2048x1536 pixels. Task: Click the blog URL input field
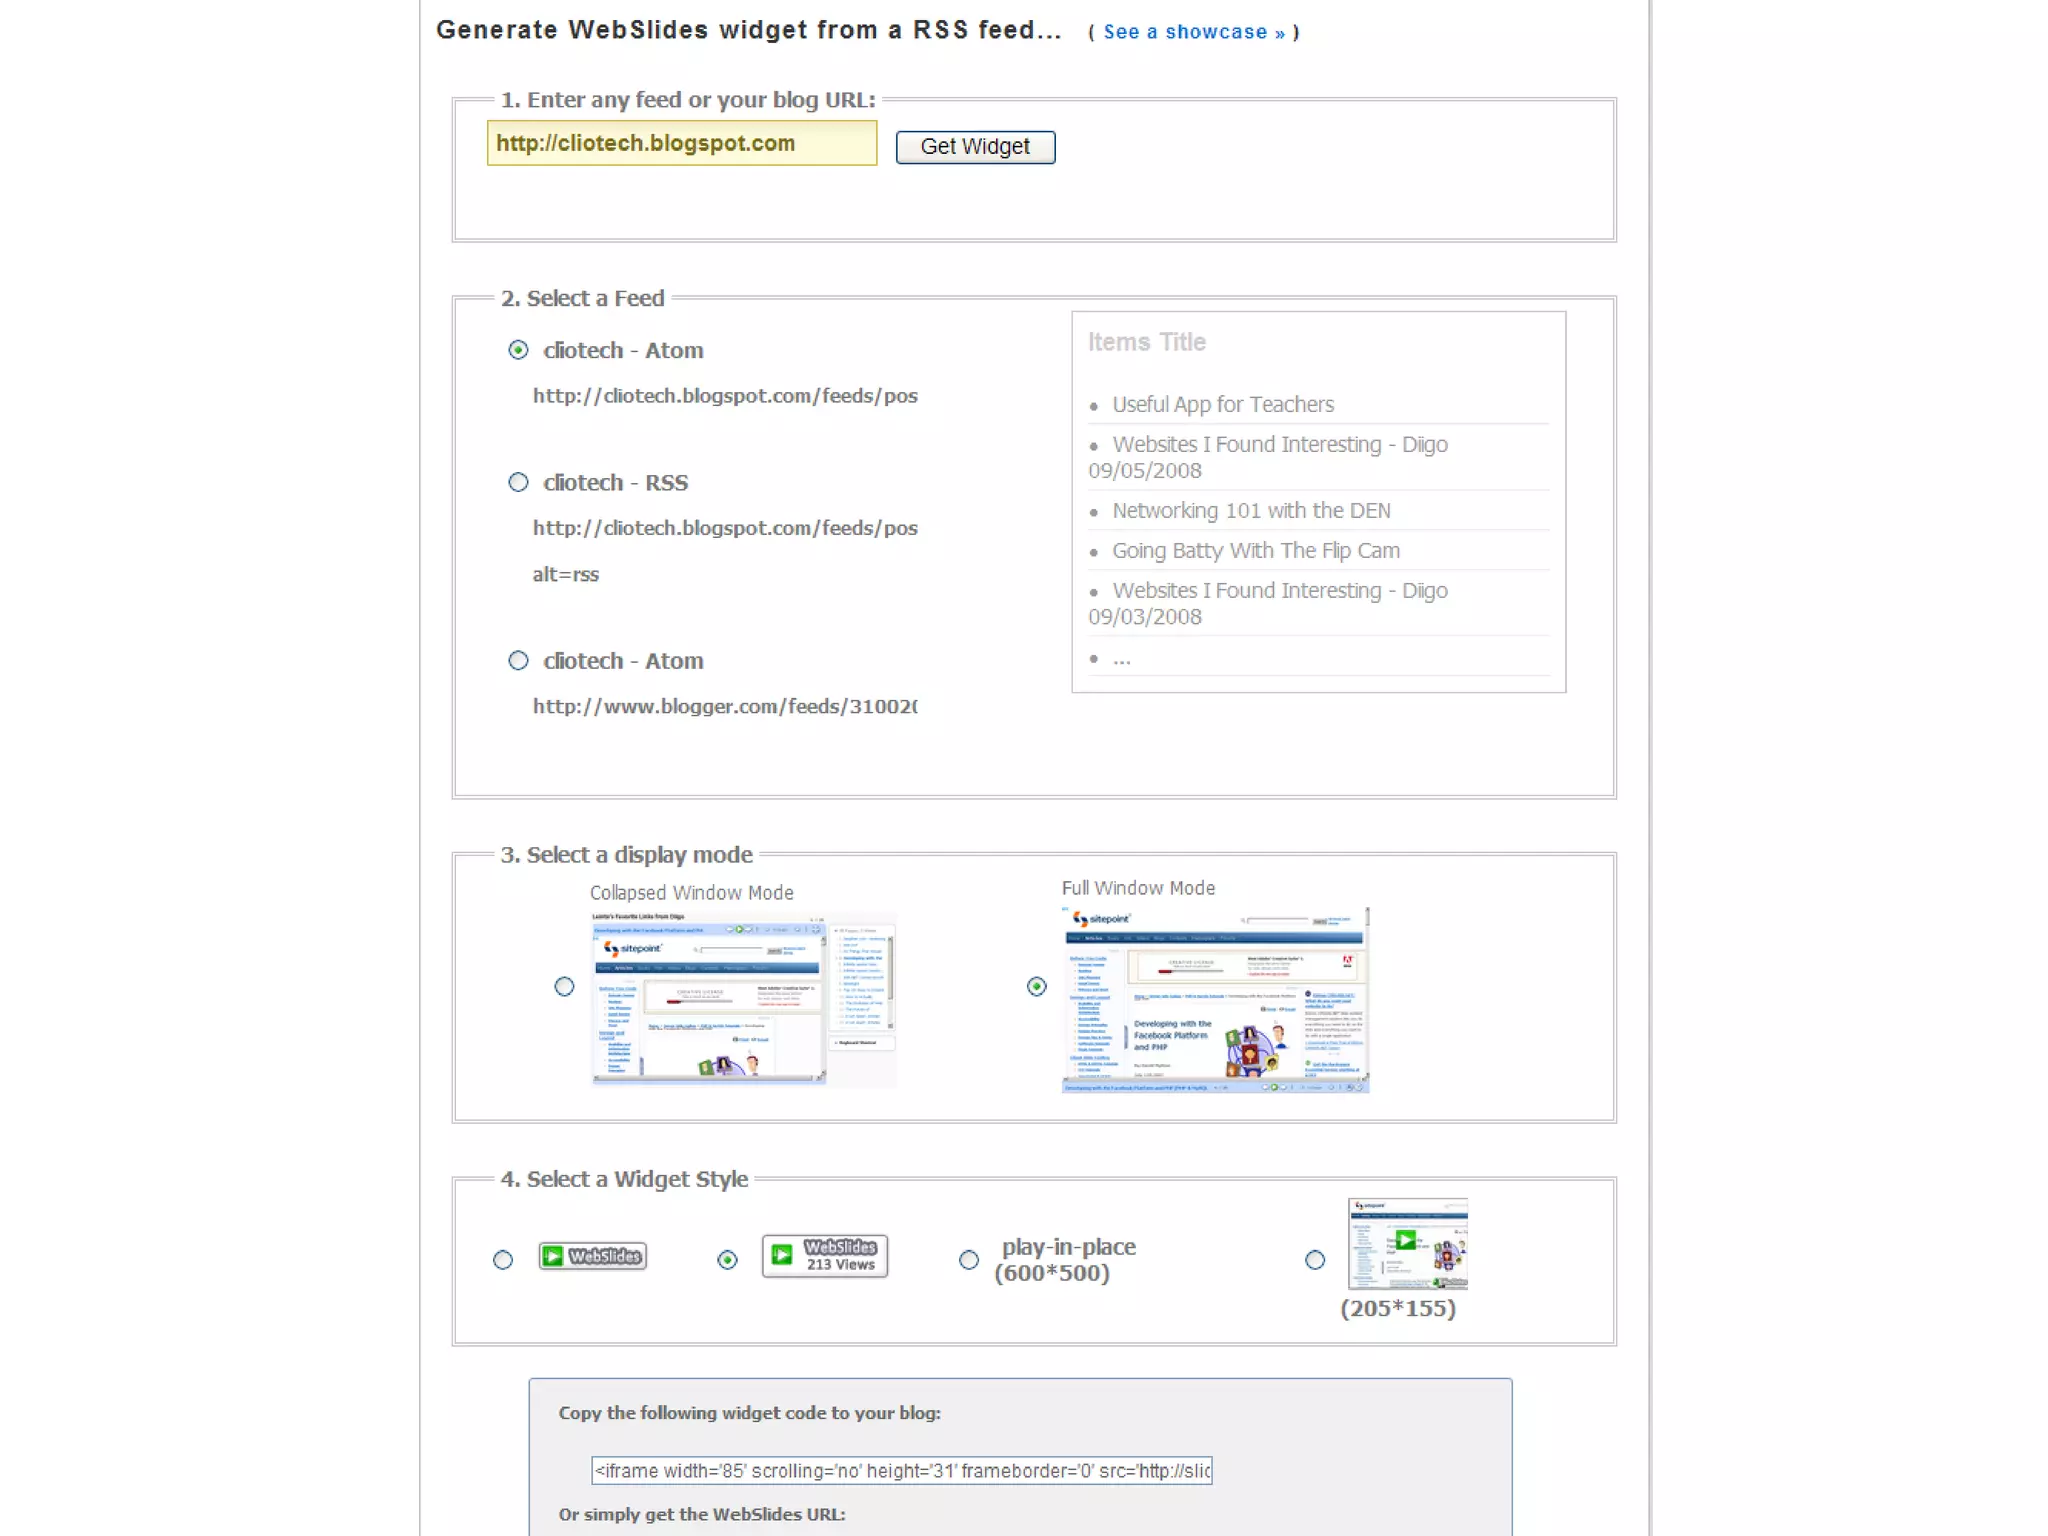coord(682,144)
